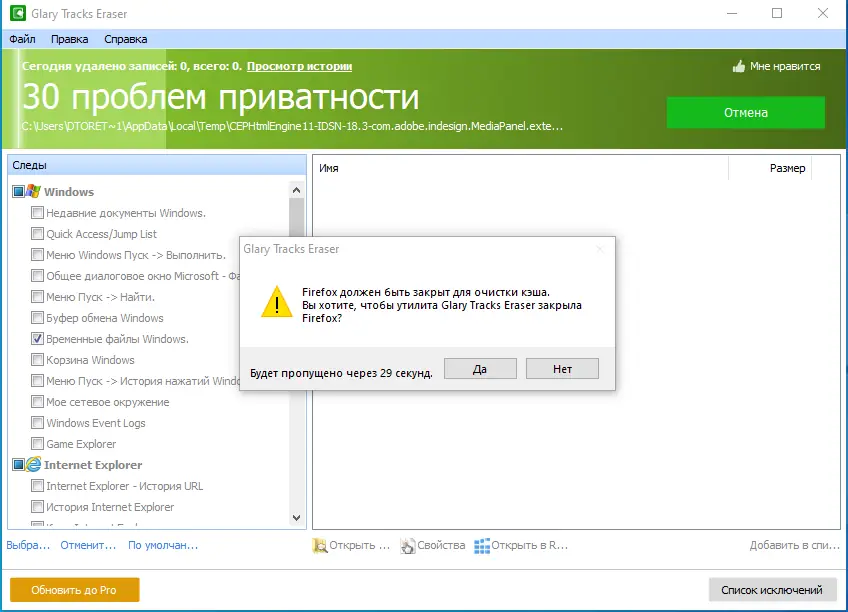Open the Правка menu

pos(69,39)
